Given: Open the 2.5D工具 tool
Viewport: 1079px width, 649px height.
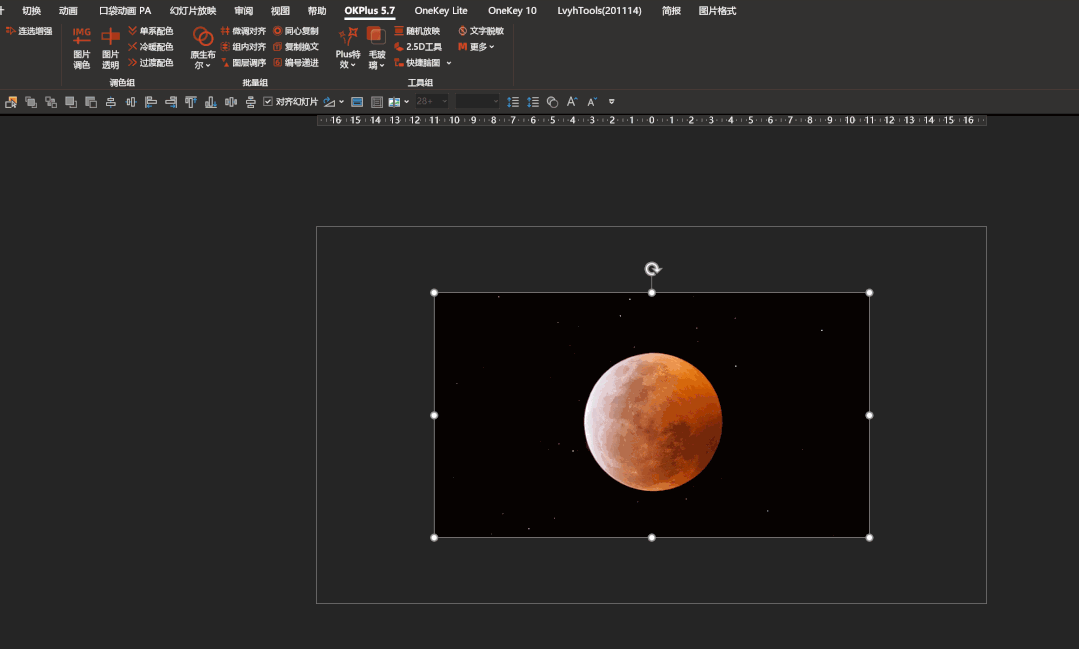Looking at the screenshot, I should [x=418, y=47].
